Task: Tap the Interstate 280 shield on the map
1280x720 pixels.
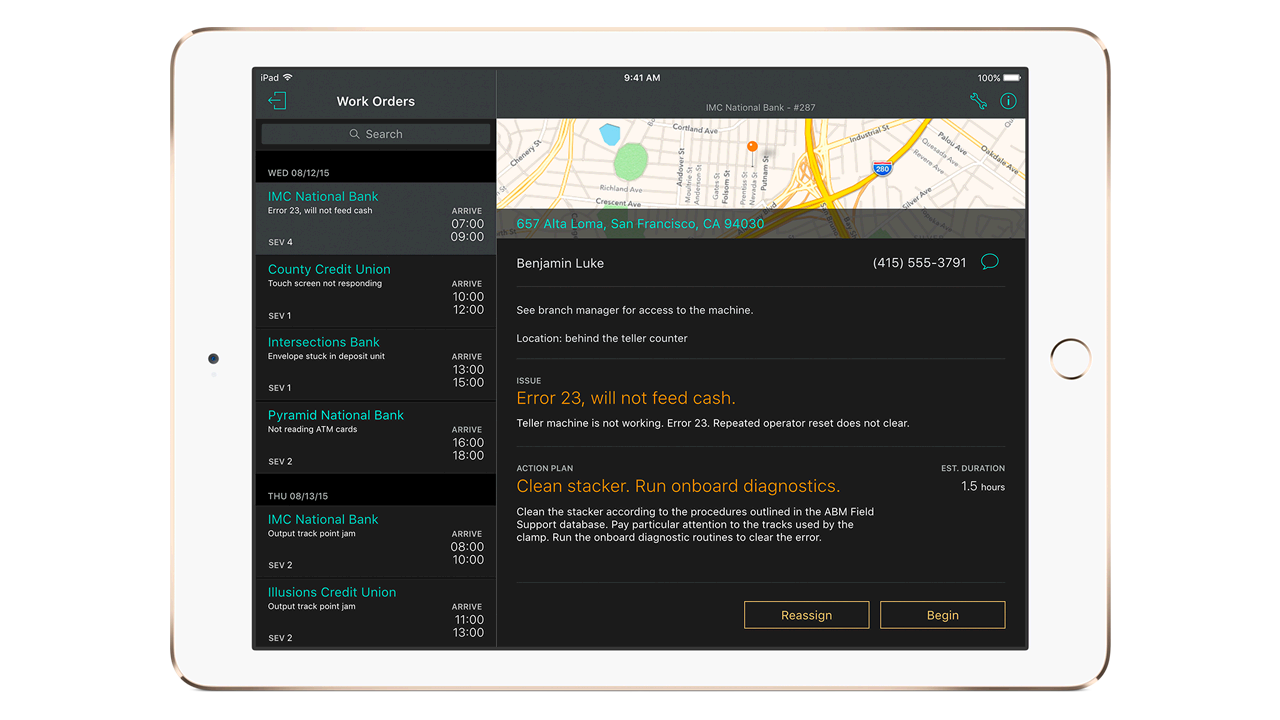Action: point(882,168)
